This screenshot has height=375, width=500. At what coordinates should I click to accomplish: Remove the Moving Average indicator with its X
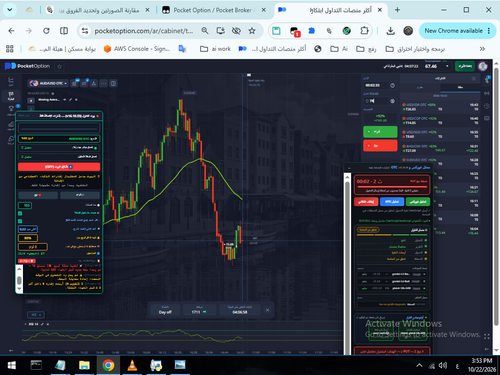[x=76, y=100]
